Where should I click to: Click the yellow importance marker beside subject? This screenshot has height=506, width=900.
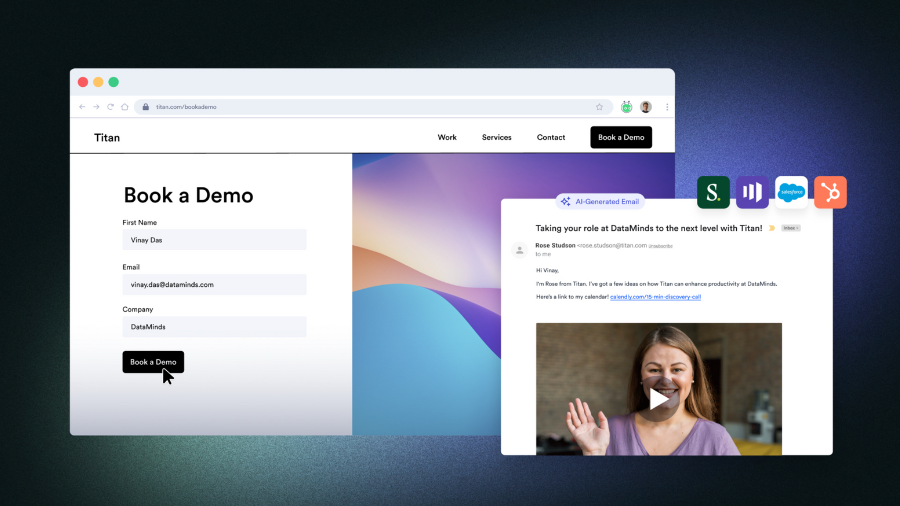(772, 228)
